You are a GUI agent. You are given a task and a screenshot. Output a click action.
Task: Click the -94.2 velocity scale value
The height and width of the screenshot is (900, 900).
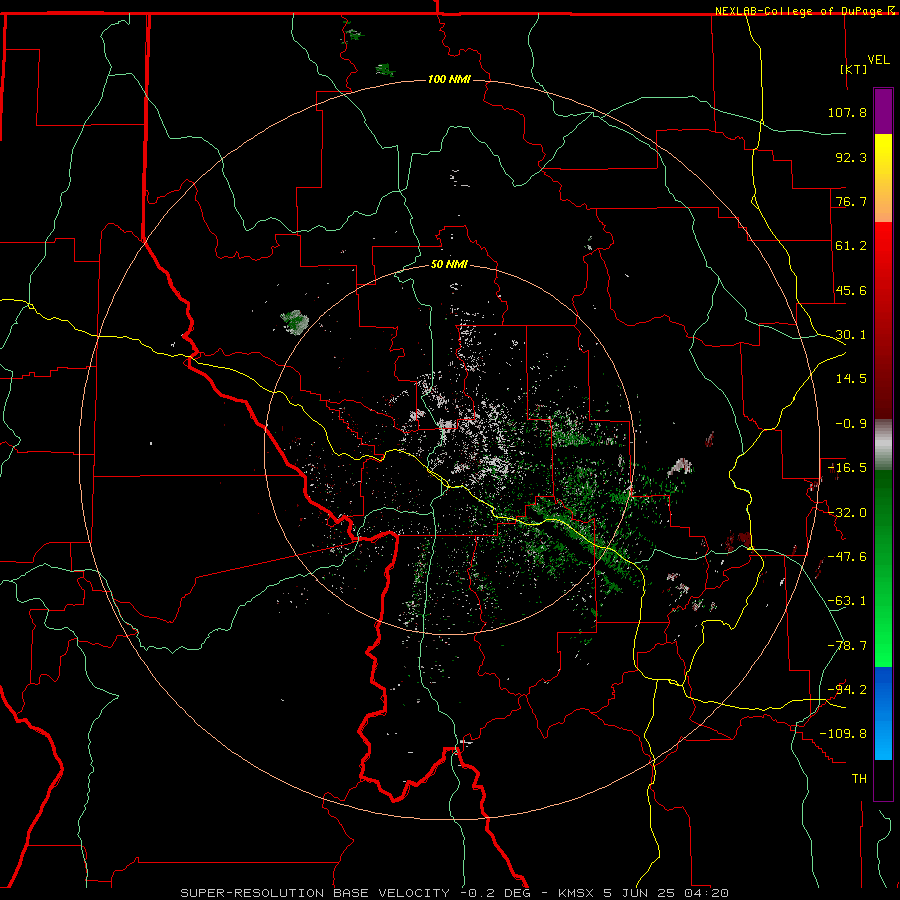point(847,690)
